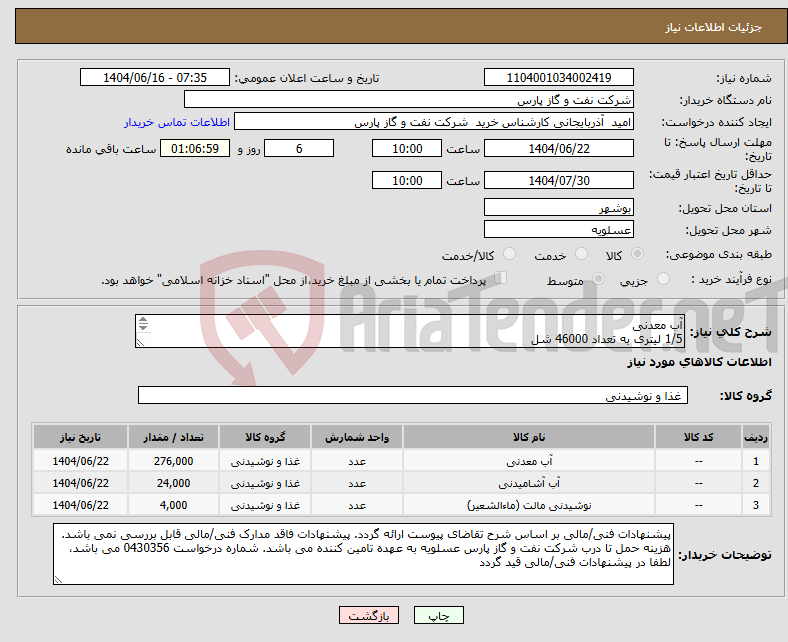Click the شماره نیاز field 1104001034002419
Viewport: 788px width, 642px height.
point(558,77)
